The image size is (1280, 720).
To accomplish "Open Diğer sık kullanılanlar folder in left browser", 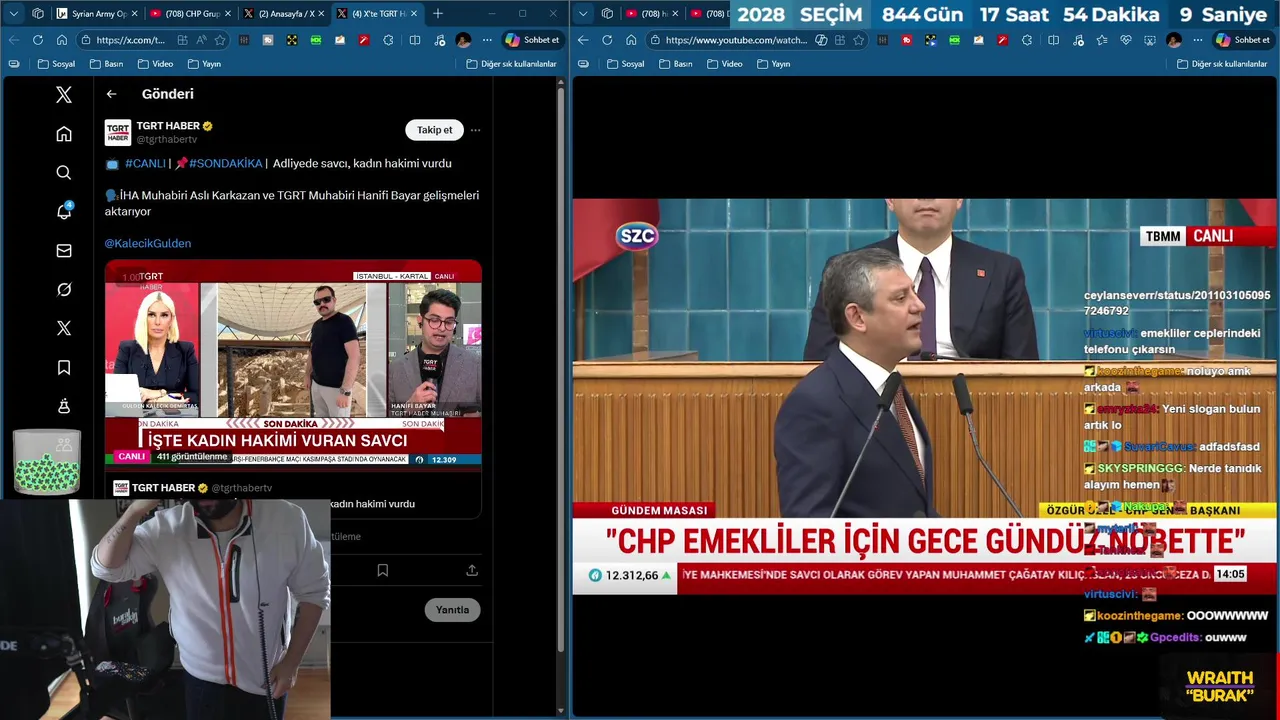I will (x=512, y=64).
